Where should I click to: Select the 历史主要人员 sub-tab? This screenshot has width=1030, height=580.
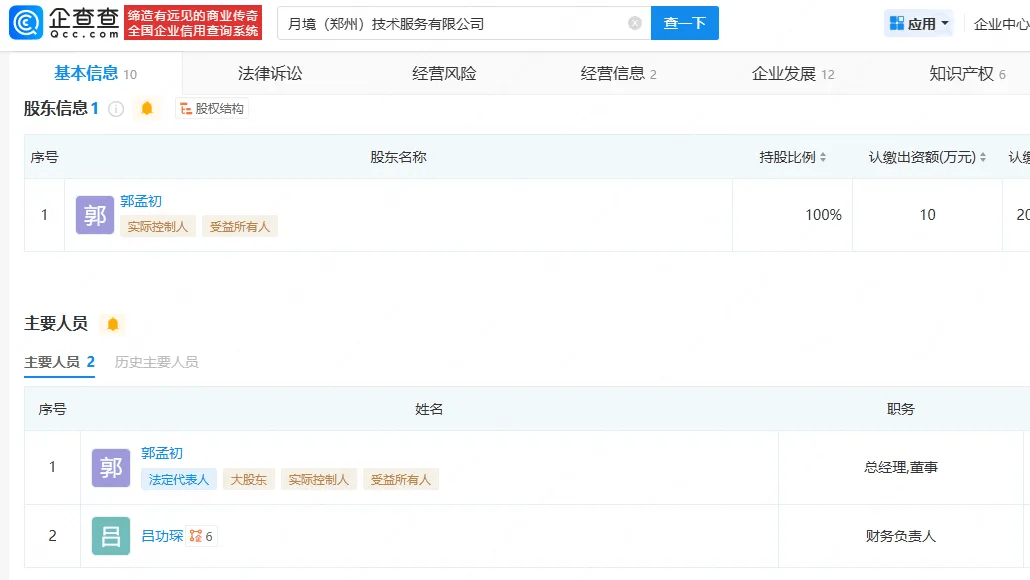coord(156,362)
